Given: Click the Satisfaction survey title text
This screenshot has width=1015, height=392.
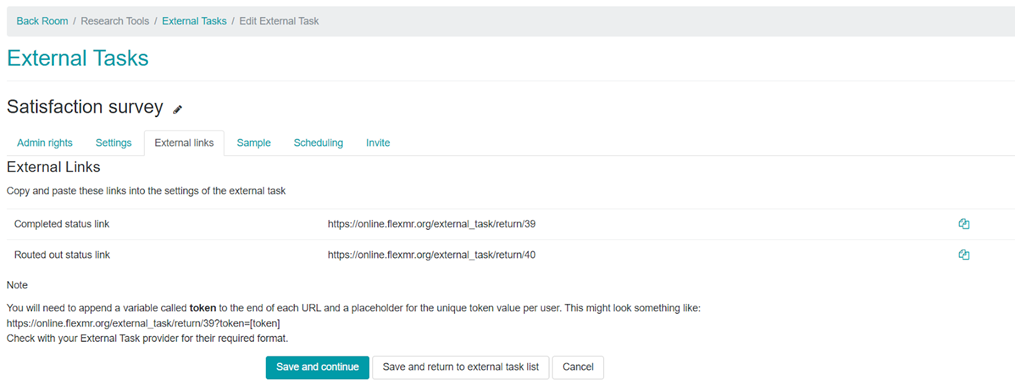Looking at the screenshot, I should (x=85, y=107).
